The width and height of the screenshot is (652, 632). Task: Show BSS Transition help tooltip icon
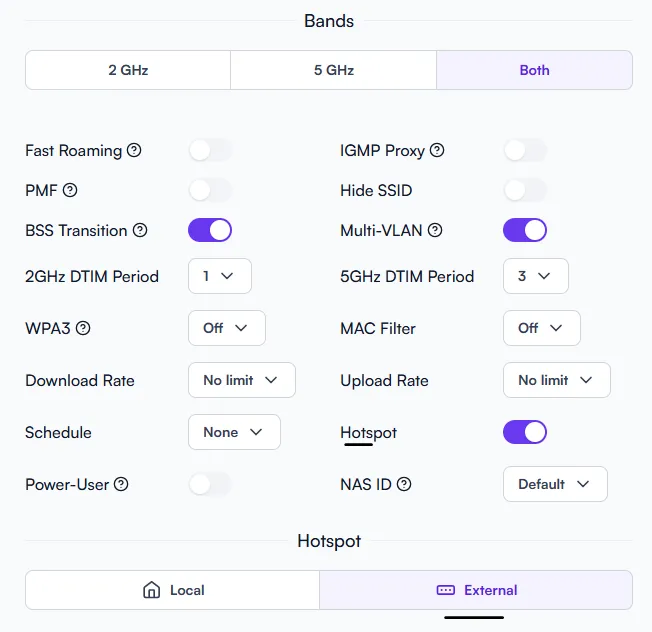140,230
